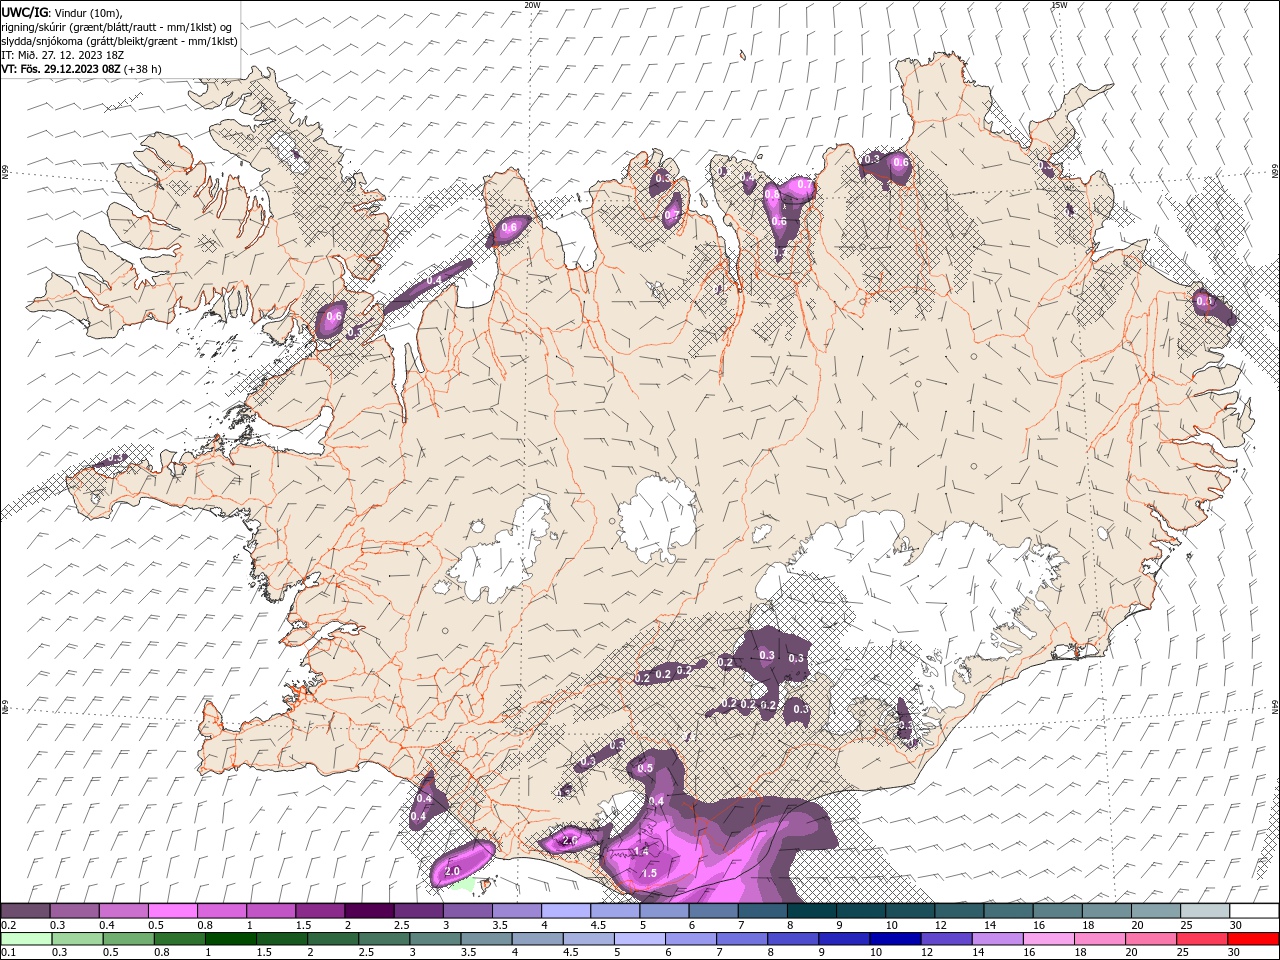Click the 'Vindur (10m),' heading text
Screen dimensions: 1280x960
click(87, 12)
